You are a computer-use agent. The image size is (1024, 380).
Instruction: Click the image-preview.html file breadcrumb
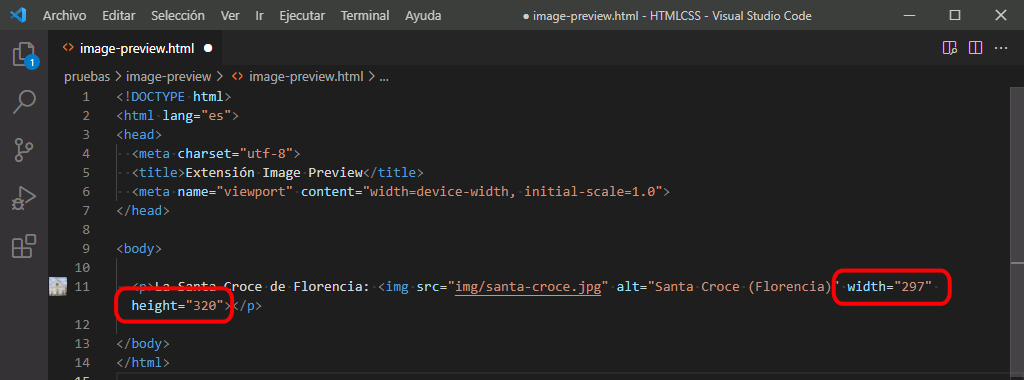pos(297,77)
